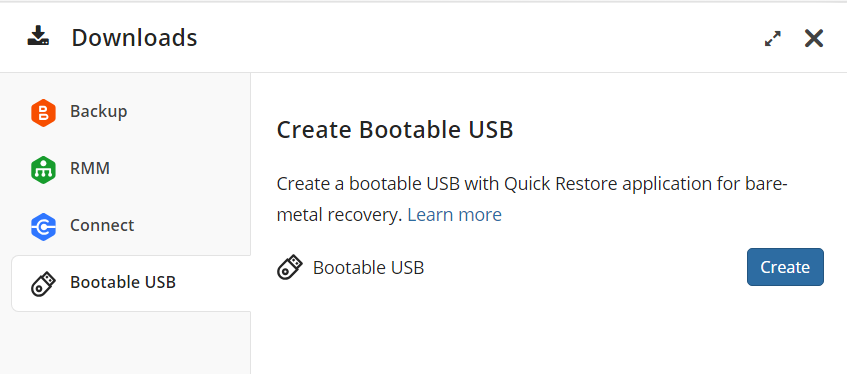847x374 pixels.
Task: Click the USB drive icon in sidebar
Action: click(43, 284)
